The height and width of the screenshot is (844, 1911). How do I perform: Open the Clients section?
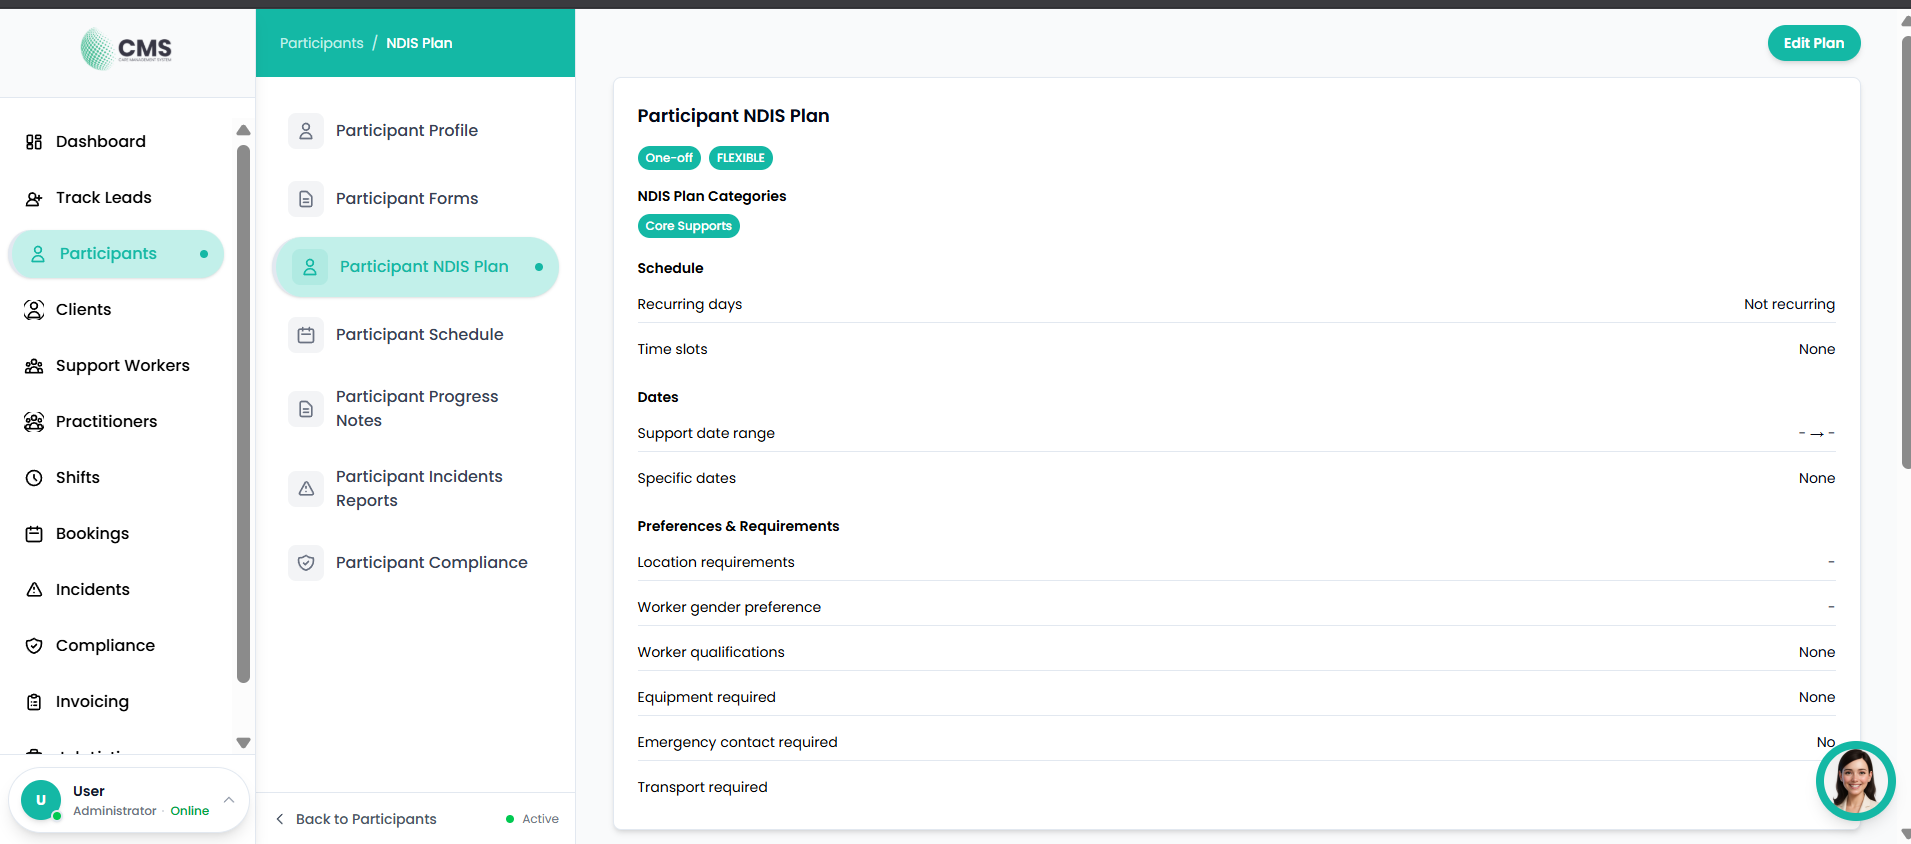[116, 310]
